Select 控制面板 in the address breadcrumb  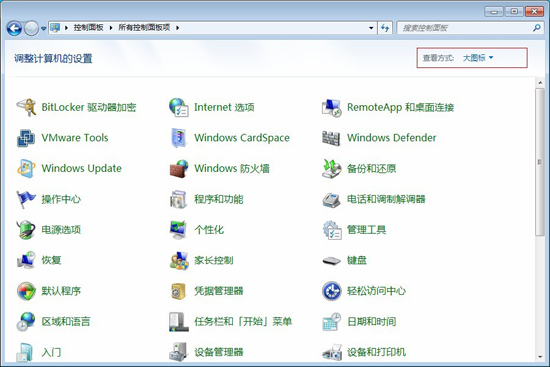point(88,28)
